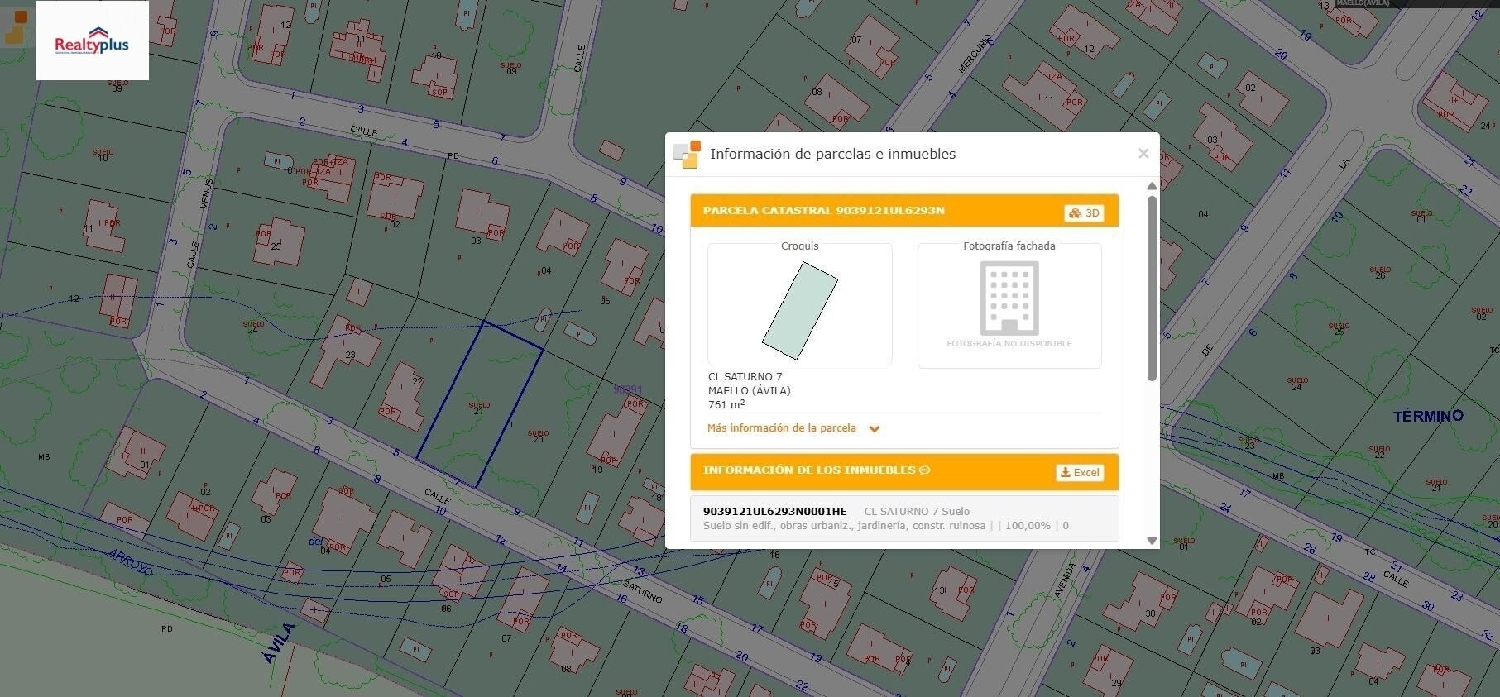The image size is (1500, 697).
Task: Click the TERMINO label on the map
Action: pyautogui.click(x=1428, y=415)
